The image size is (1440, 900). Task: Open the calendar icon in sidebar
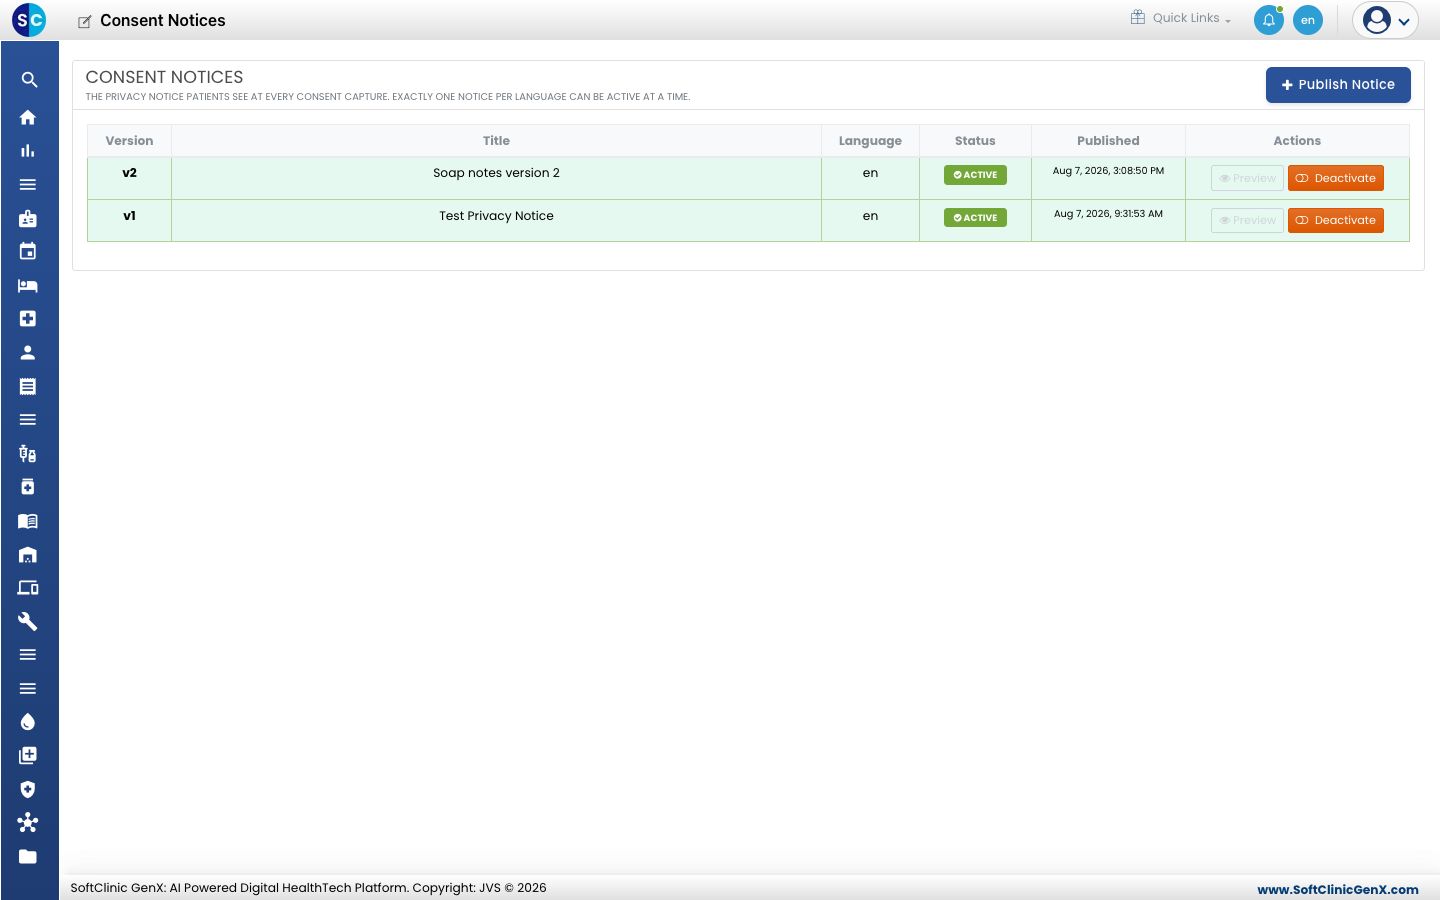coord(28,251)
